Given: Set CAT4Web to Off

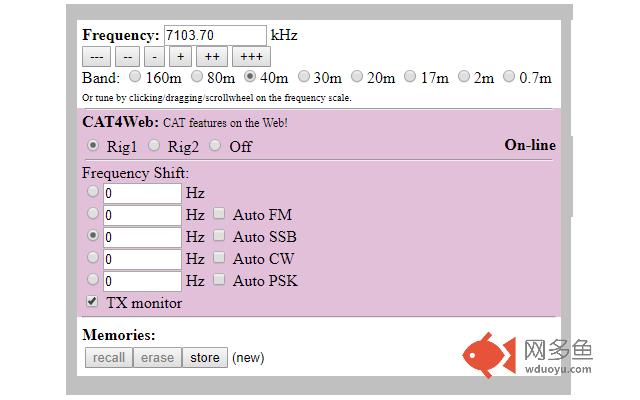Looking at the screenshot, I should pyautogui.click(x=215, y=145).
